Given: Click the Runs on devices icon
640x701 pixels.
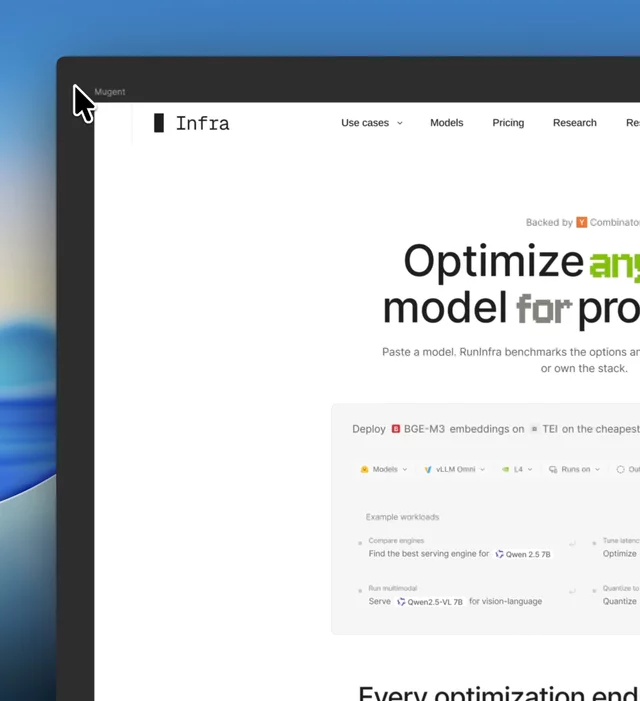Looking at the screenshot, I should (553, 469).
